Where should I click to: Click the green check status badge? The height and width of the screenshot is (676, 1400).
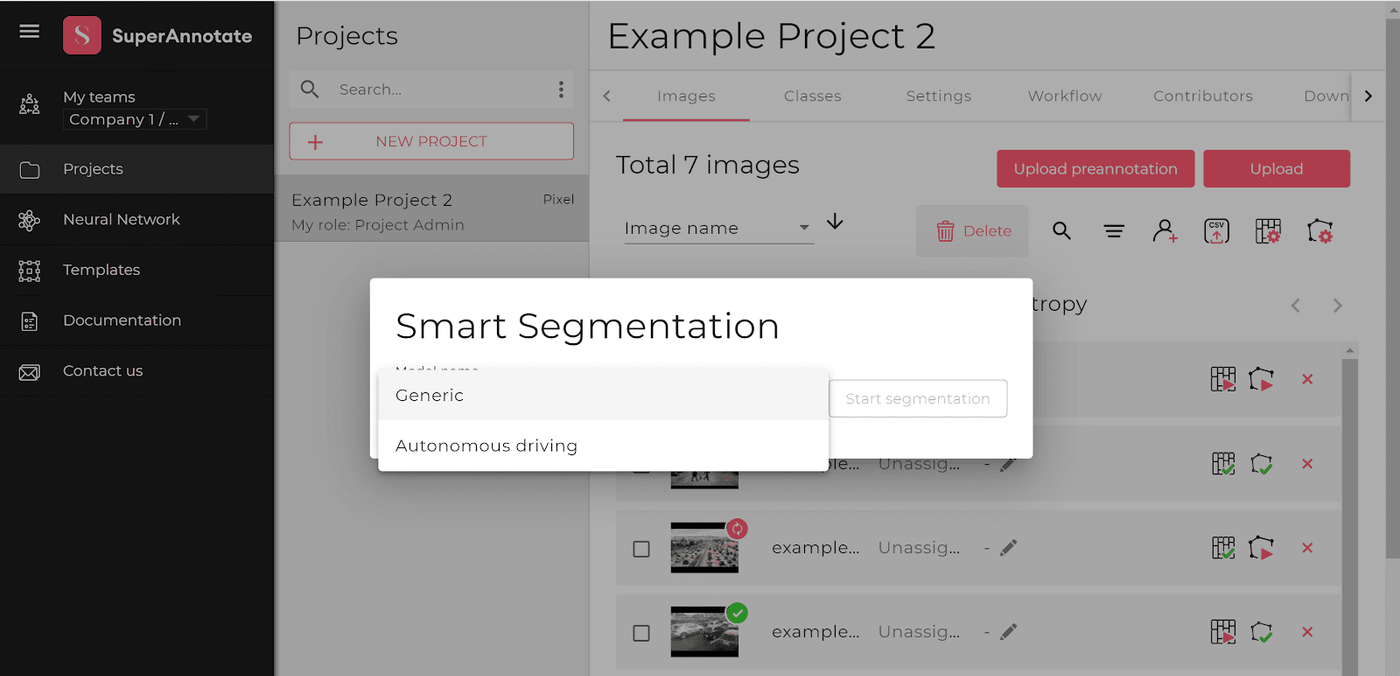coord(737,613)
